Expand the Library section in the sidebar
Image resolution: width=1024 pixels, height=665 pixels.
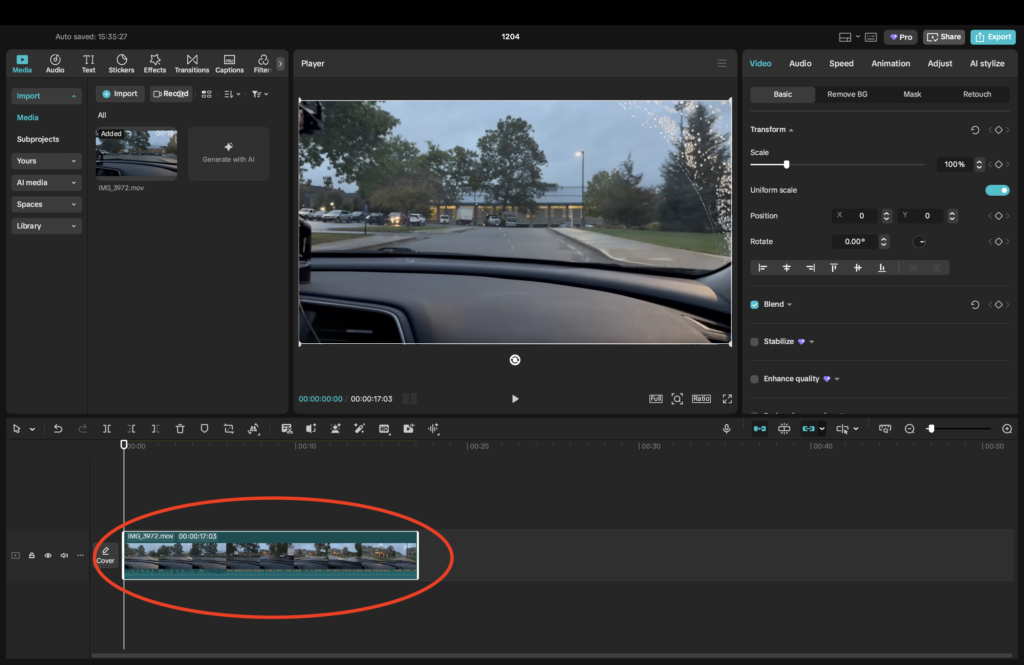coord(45,225)
